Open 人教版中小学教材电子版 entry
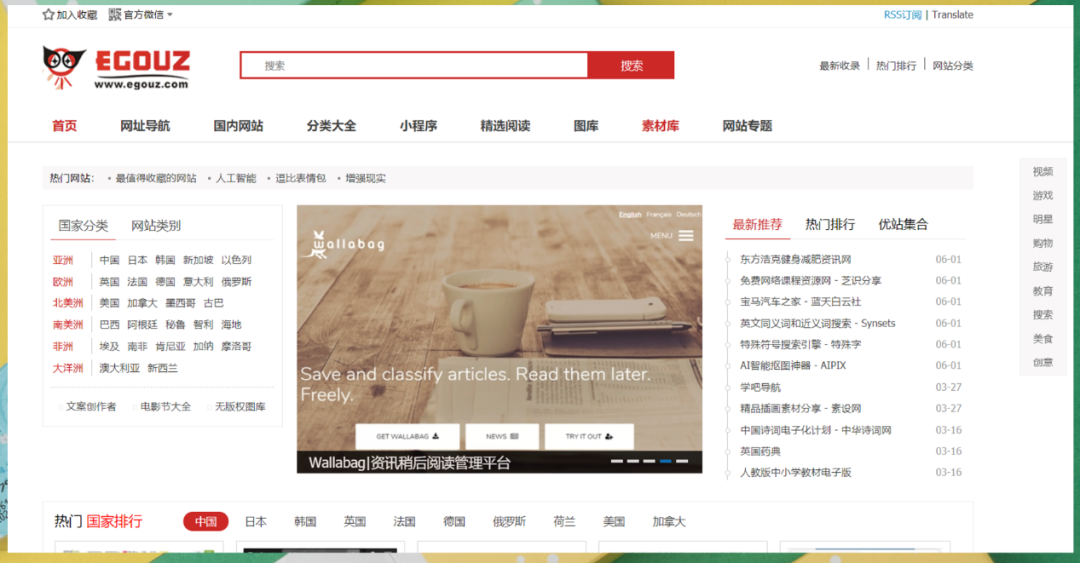This screenshot has width=1080, height=563. point(796,473)
